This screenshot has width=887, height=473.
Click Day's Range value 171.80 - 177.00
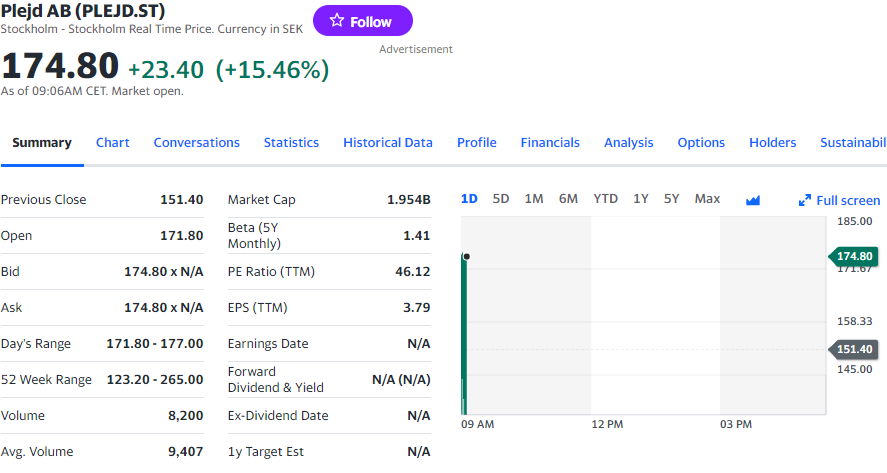click(155, 344)
